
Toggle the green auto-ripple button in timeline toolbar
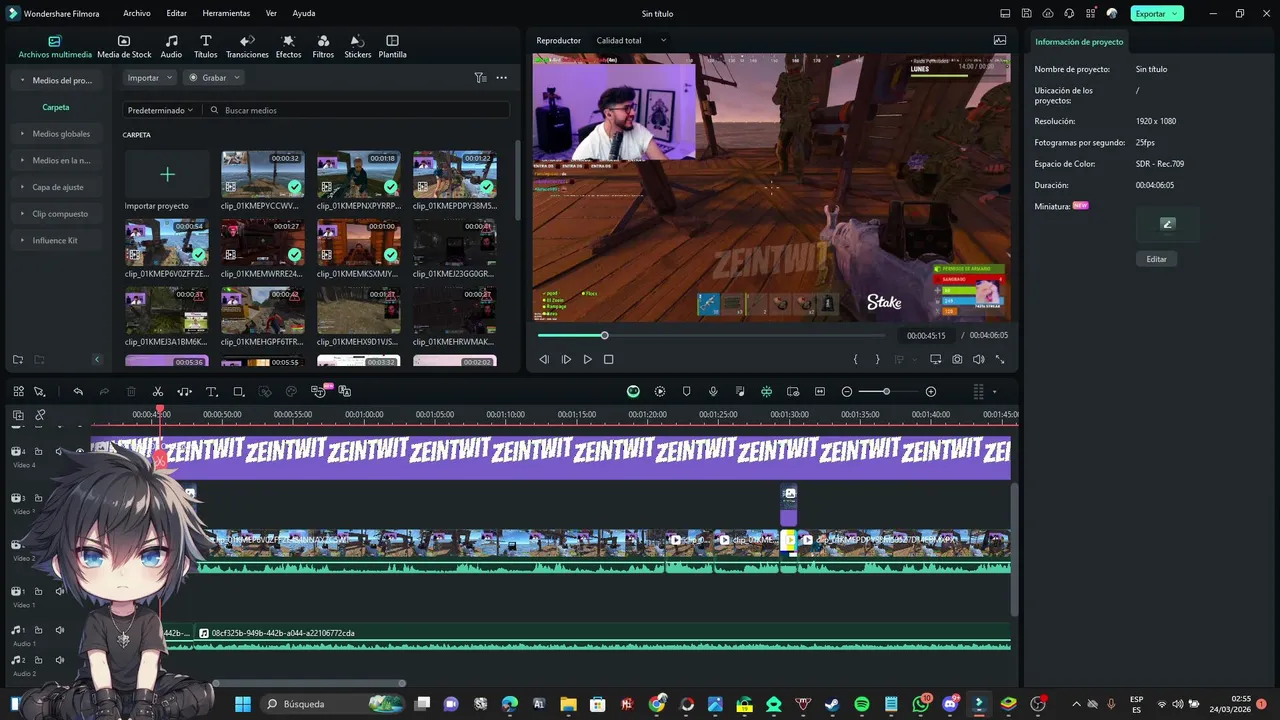pos(633,392)
